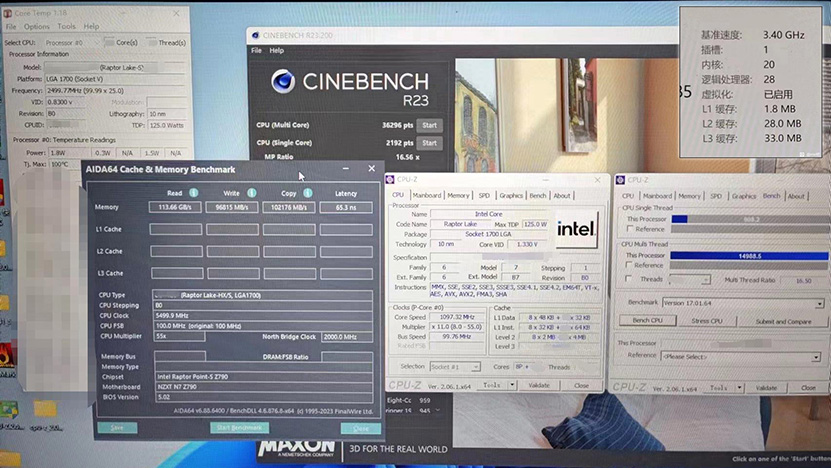This screenshot has height=468, width=831.
Task: Click Save in the AIDA64 benchmark
Action: click(x=117, y=427)
